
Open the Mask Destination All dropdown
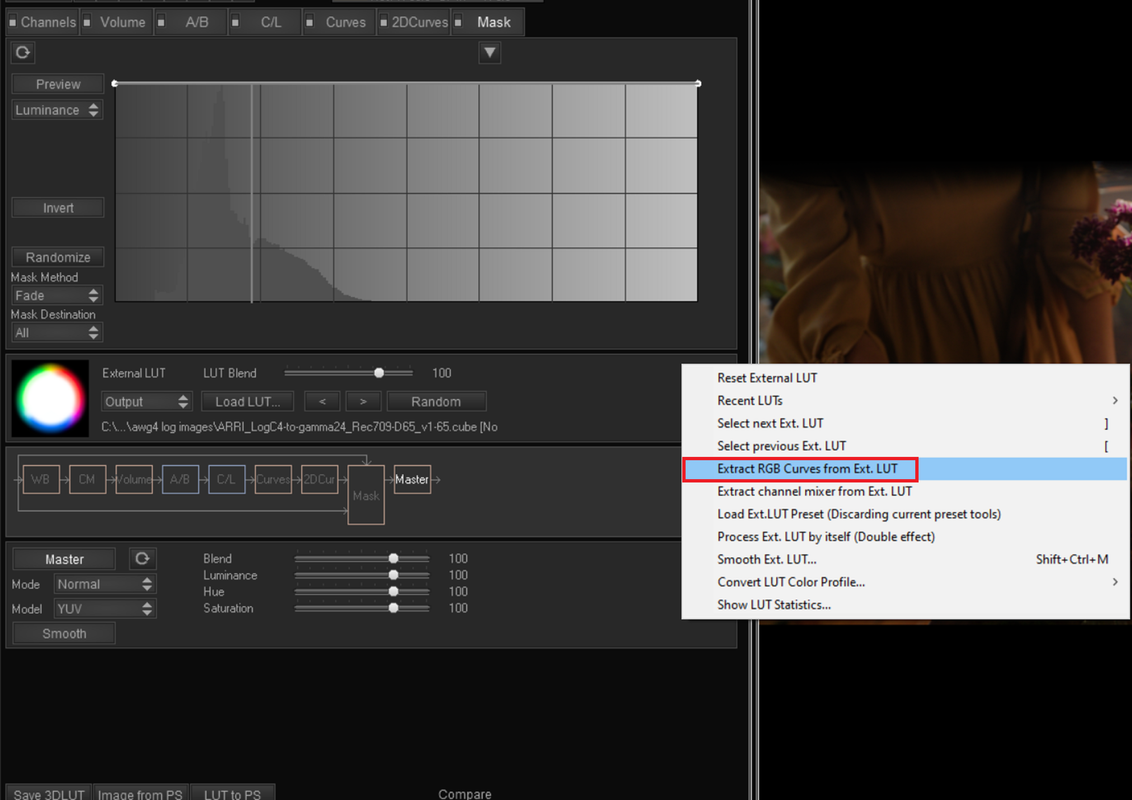click(57, 333)
